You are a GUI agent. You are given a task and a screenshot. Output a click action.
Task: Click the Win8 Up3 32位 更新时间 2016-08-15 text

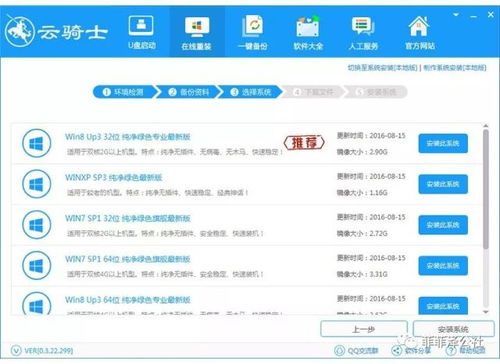[x=371, y=136]
